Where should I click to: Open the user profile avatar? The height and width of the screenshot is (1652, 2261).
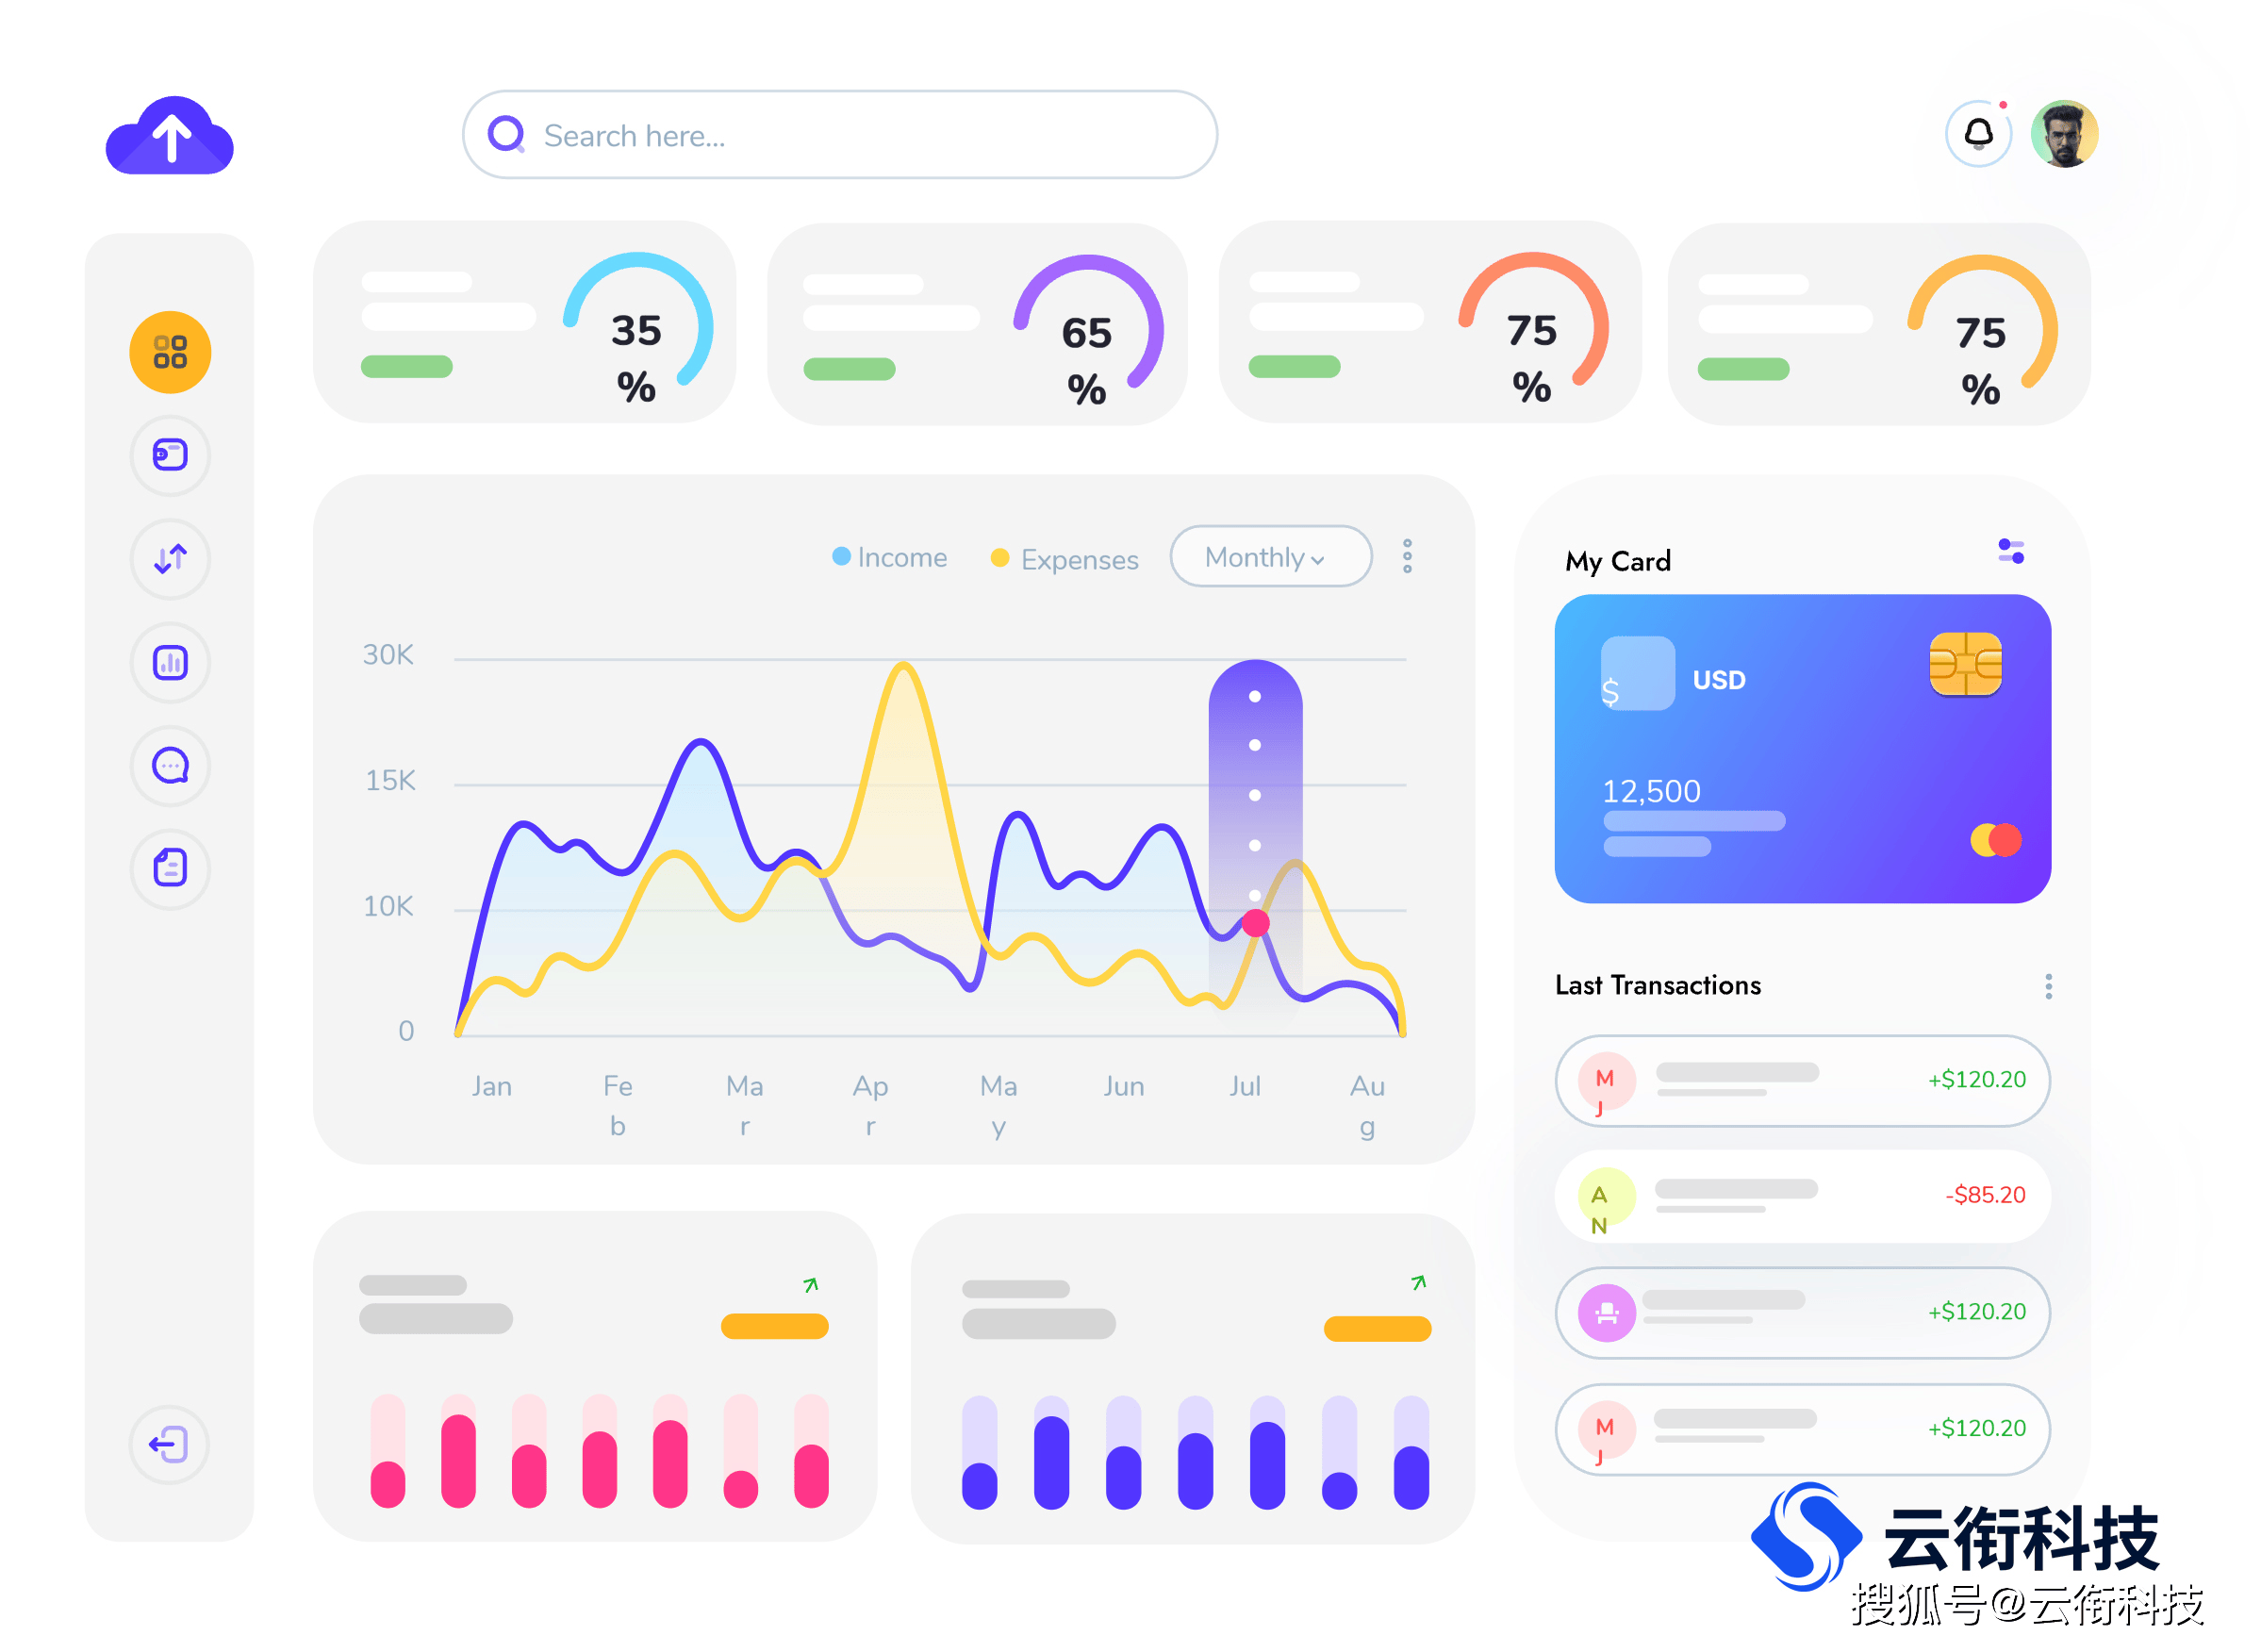pyautogui.click(x=2080, y=137)
